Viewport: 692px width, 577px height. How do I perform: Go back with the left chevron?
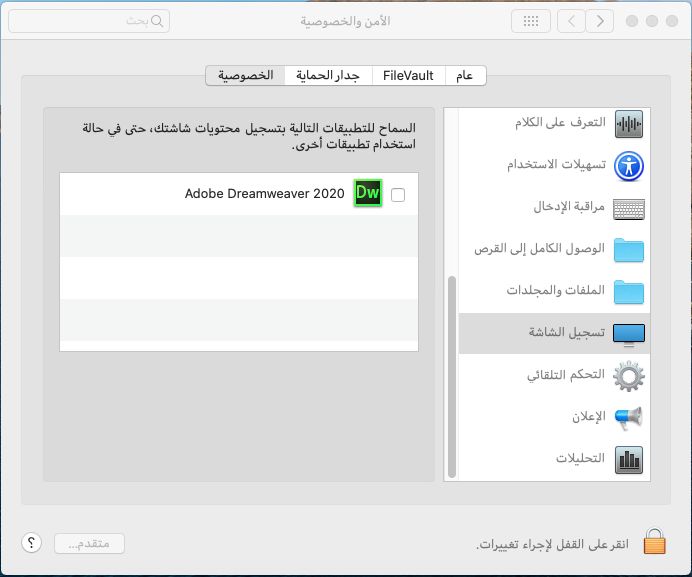[x=572, y=21]
